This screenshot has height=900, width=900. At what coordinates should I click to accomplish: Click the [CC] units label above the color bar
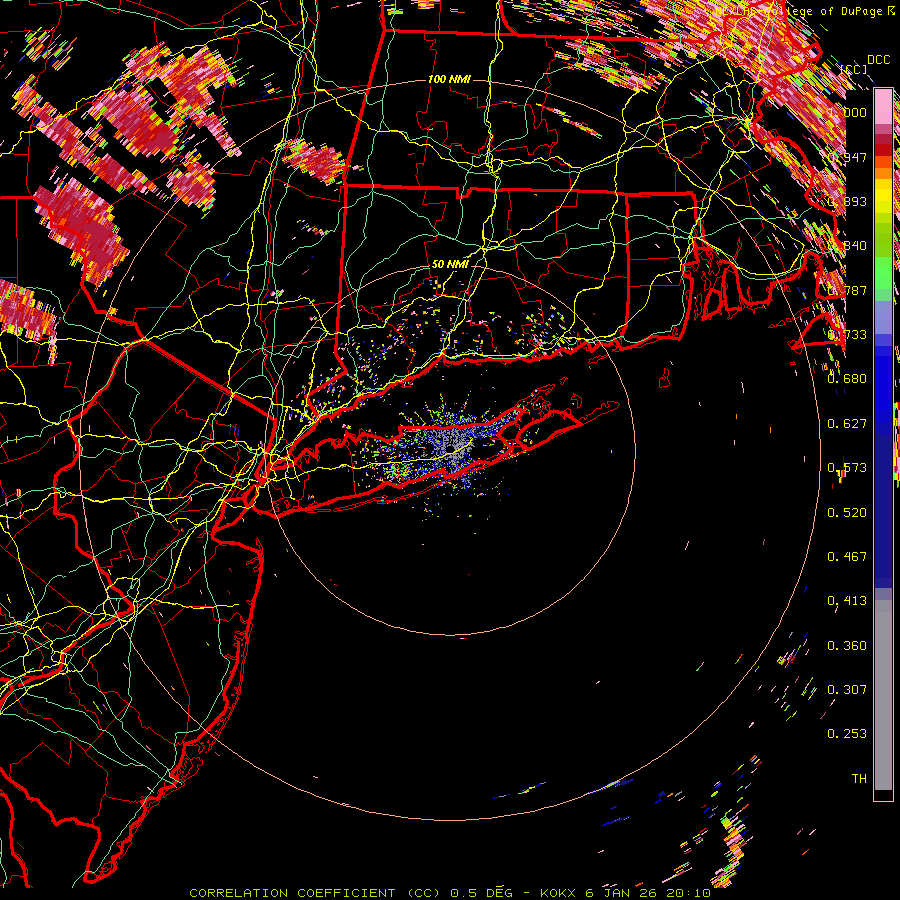pyautogui.click(x=854, y=69)
